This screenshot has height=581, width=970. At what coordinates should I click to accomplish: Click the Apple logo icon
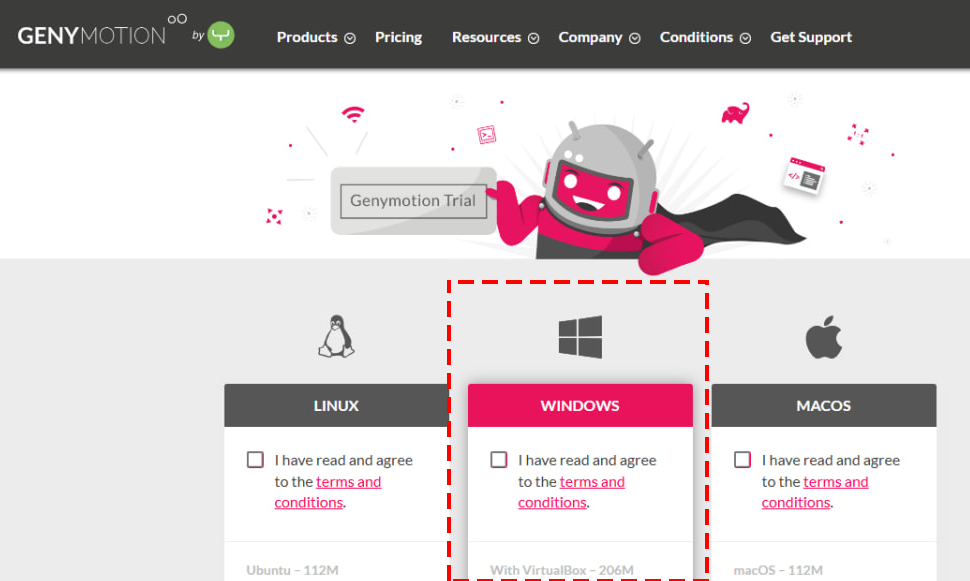tap(823, 338)
